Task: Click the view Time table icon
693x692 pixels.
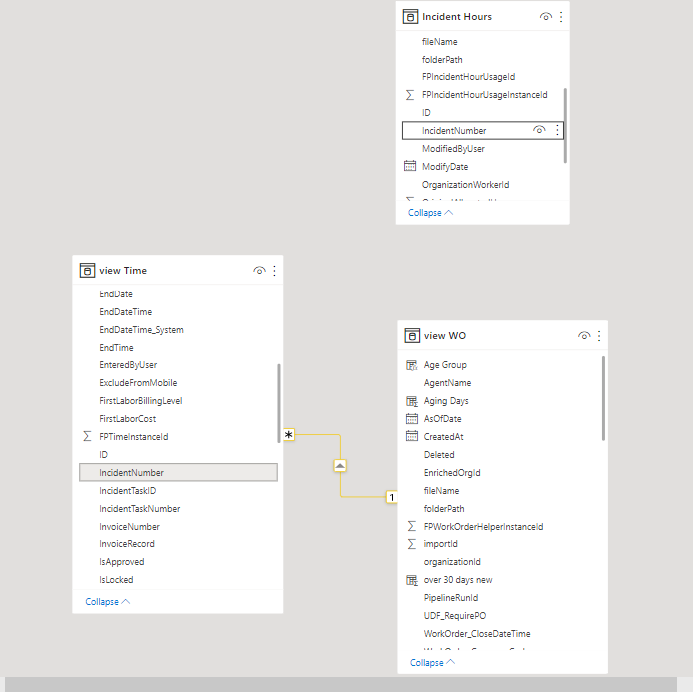Action: tap(87, 270)
